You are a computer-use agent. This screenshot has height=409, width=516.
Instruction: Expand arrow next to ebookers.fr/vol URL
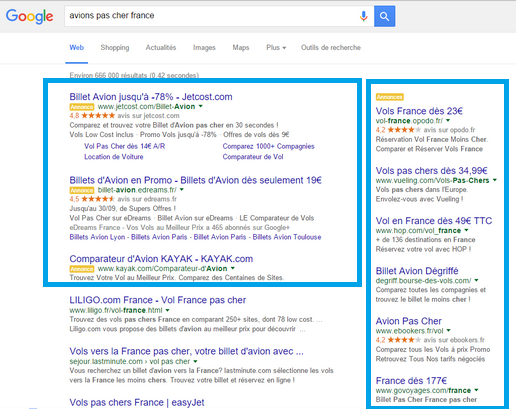[x=449, y=331]
